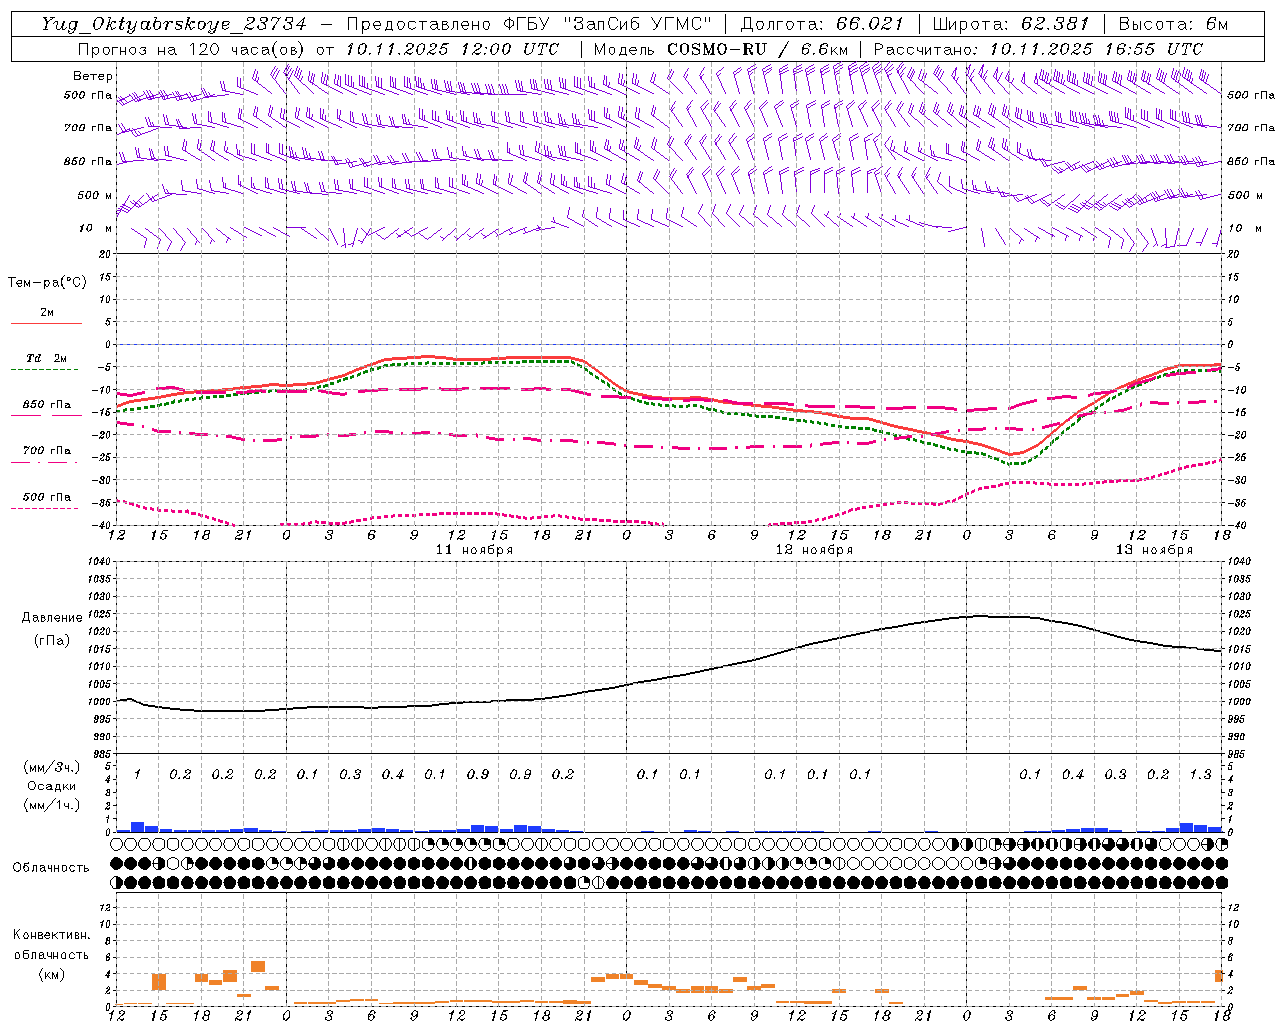The height and width of the screenshot is (1024, 1280).
Task: Click the longitude value 'Долгота: 66.021'
Action: point(822,24)
